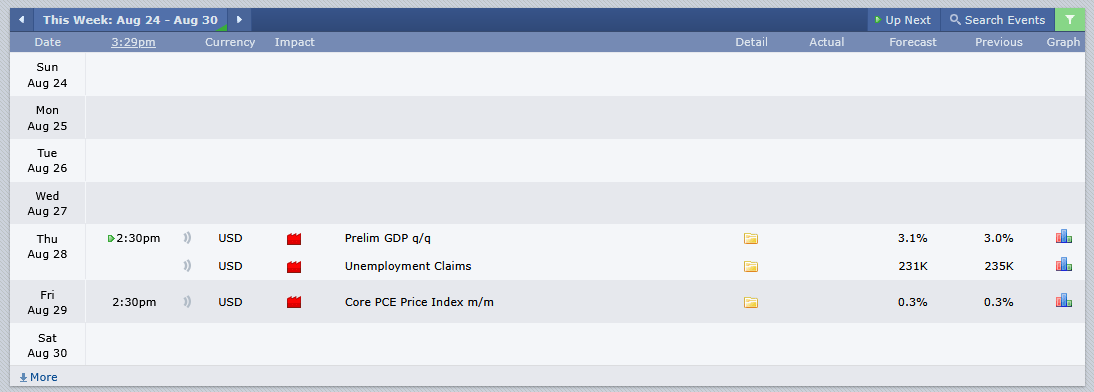The width and height of the screenshot is (1094, 392).
Task: Go to previous week with left arrow
Action: (x=22, y=20)
